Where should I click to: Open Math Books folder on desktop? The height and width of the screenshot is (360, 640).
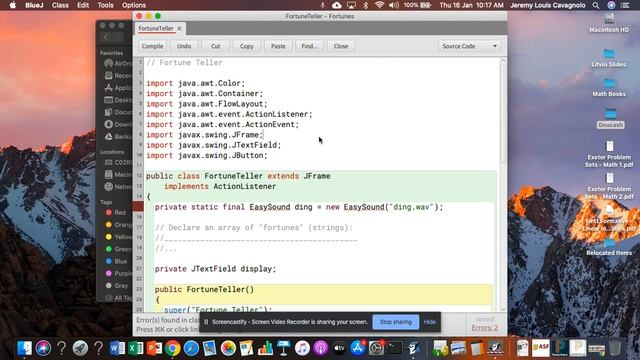(609, 87)
